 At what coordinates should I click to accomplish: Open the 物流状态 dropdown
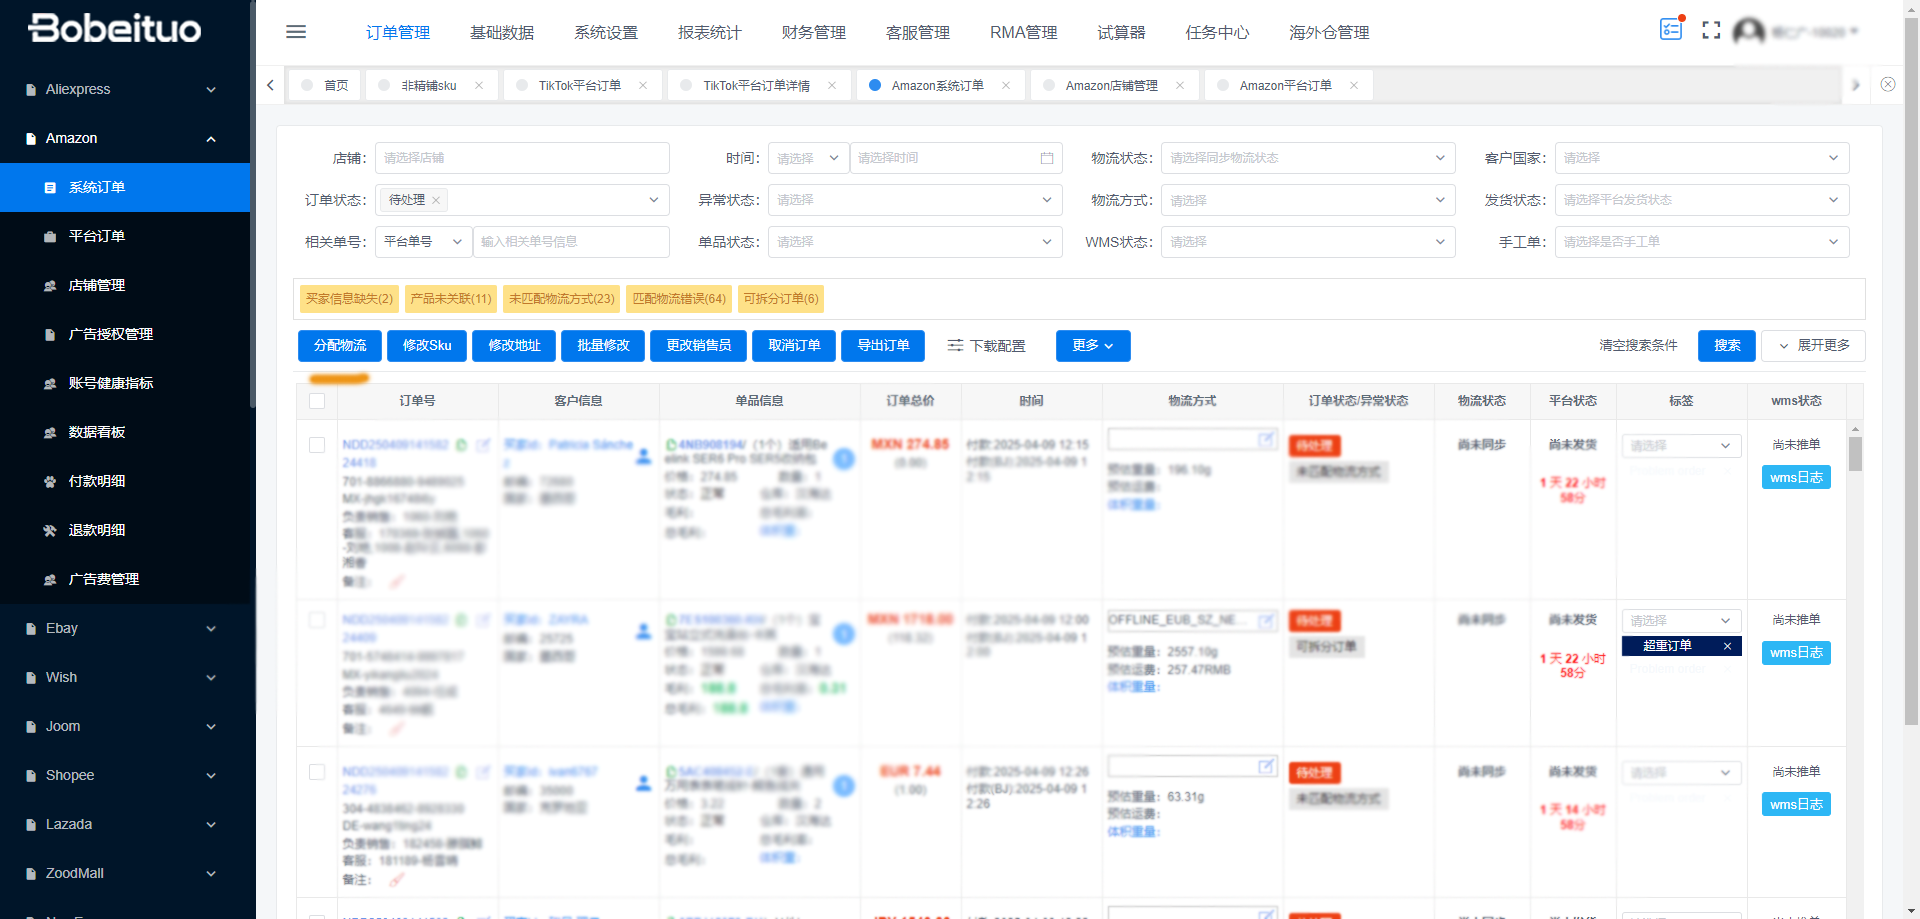pos(1307,158)
